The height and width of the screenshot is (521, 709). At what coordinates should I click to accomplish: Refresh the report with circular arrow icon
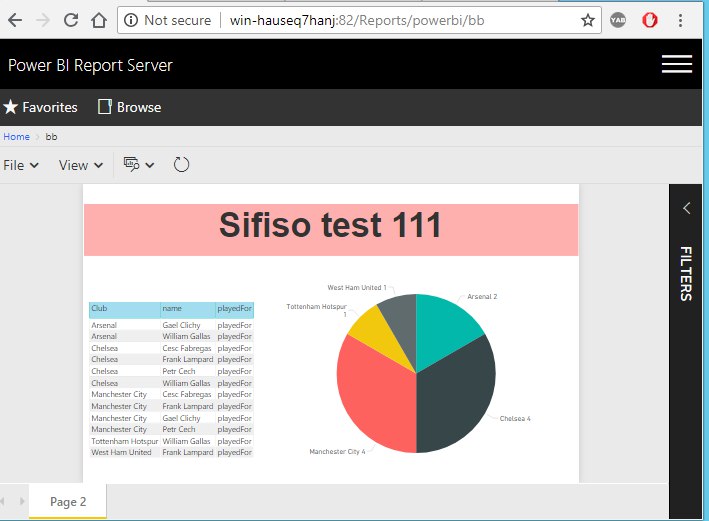click(x=181, y=165)
